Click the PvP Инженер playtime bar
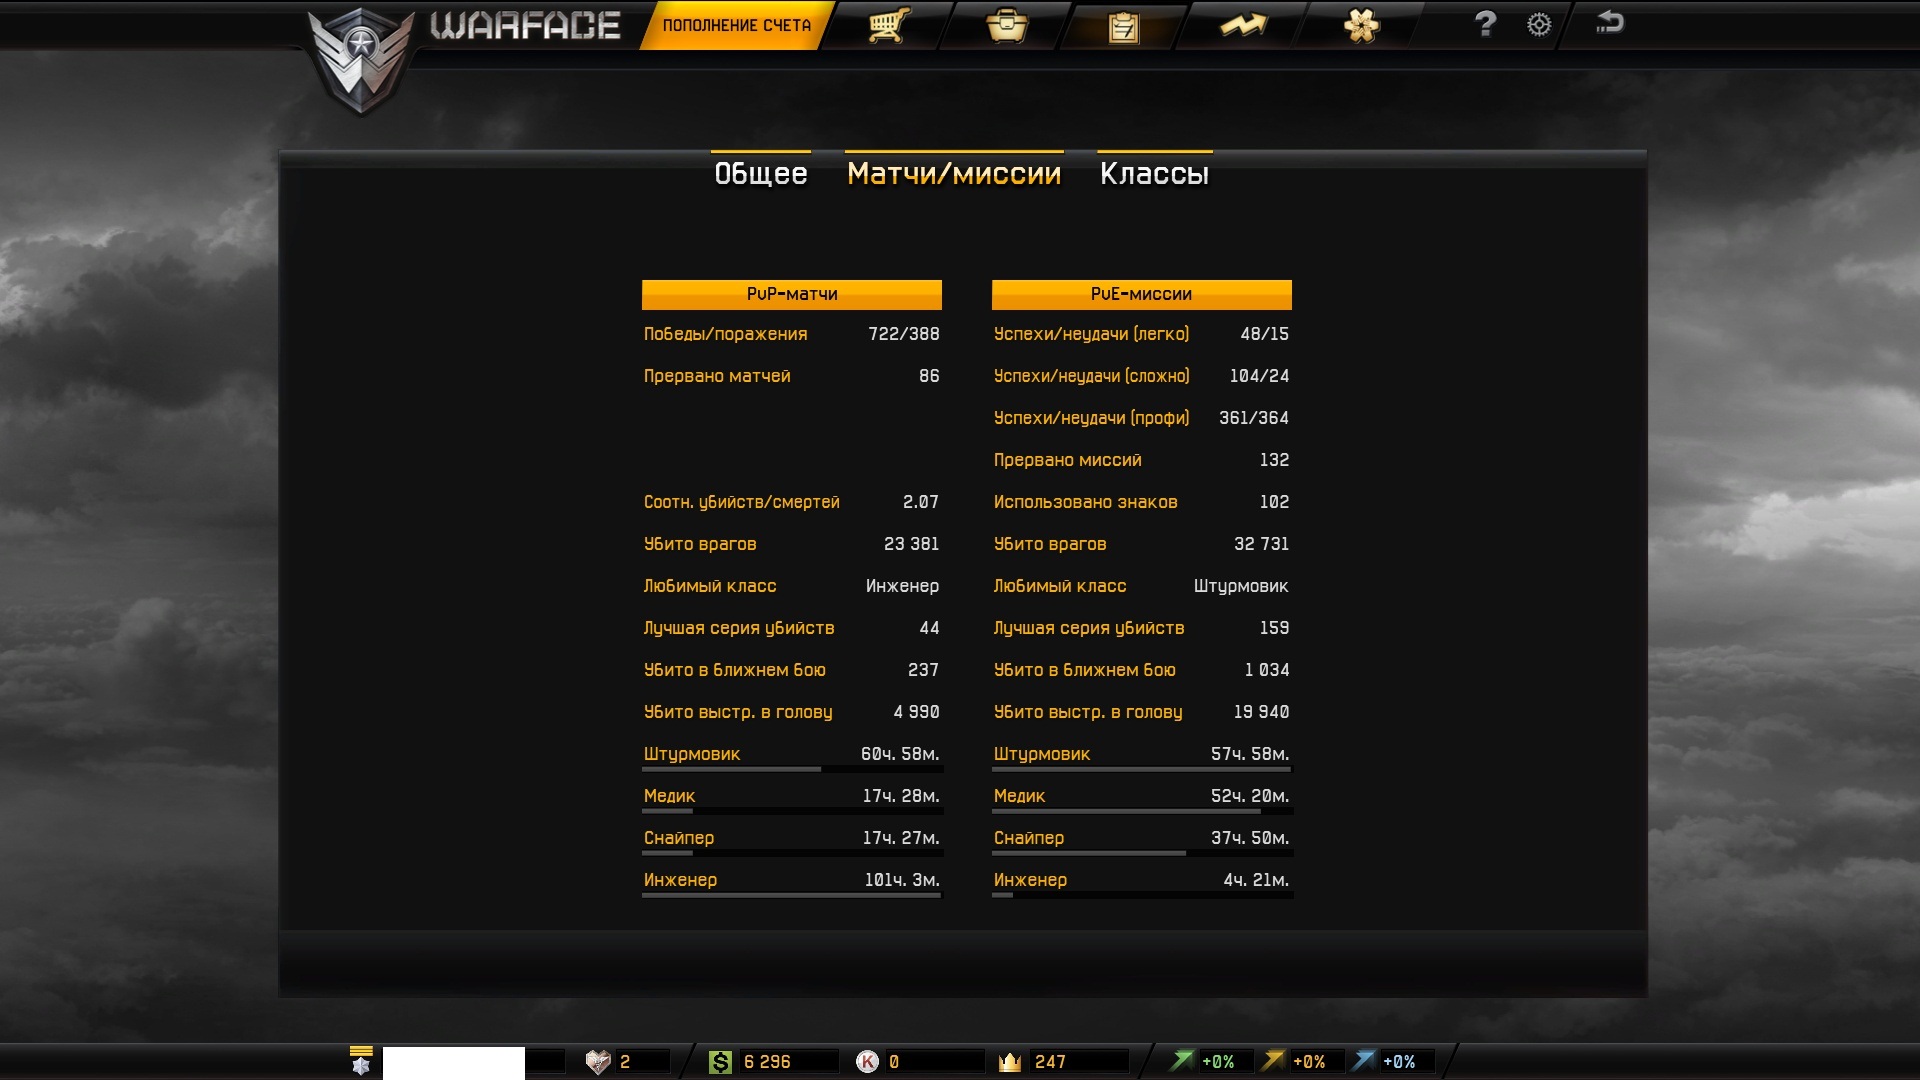 (791, 895)
